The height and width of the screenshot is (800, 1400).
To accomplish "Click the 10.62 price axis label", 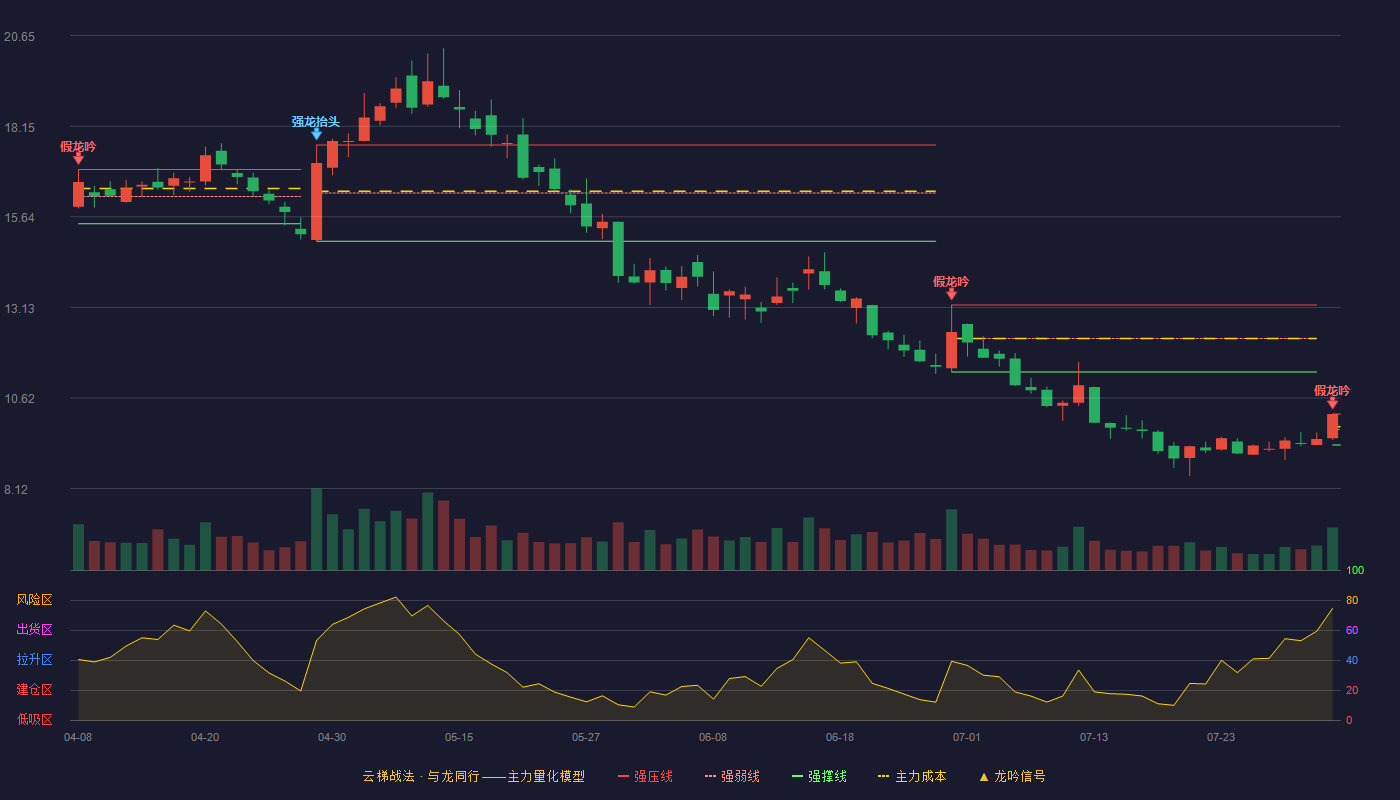I will [x=19, y=399].
